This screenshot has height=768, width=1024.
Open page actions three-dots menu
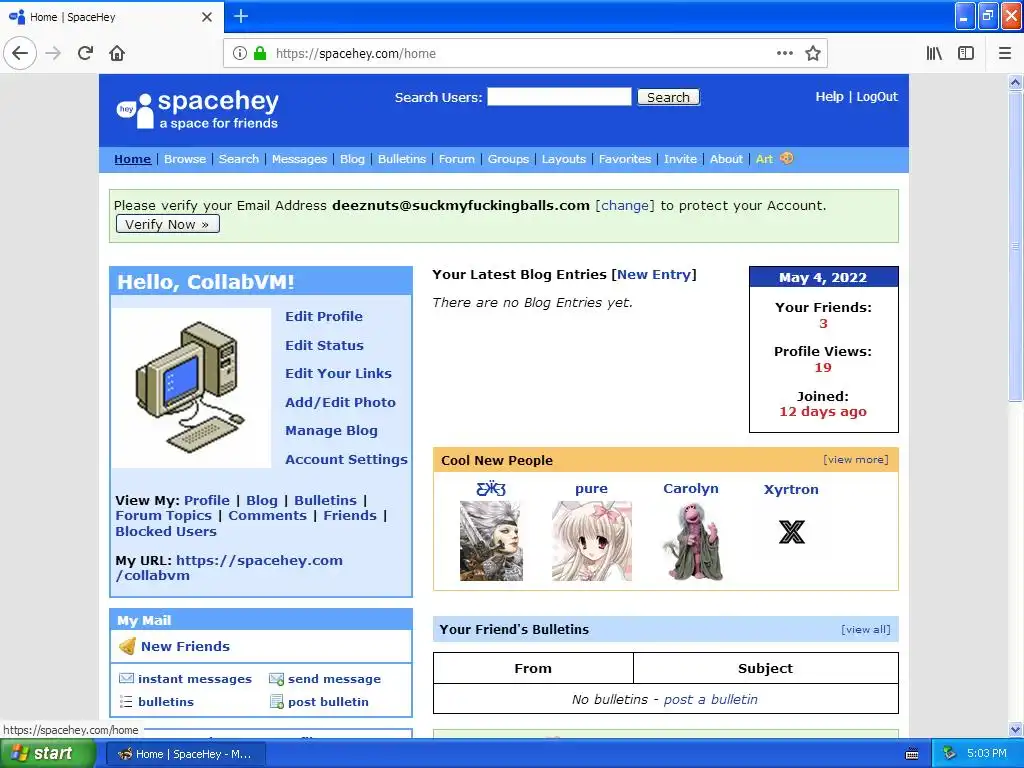pos(784,53)
